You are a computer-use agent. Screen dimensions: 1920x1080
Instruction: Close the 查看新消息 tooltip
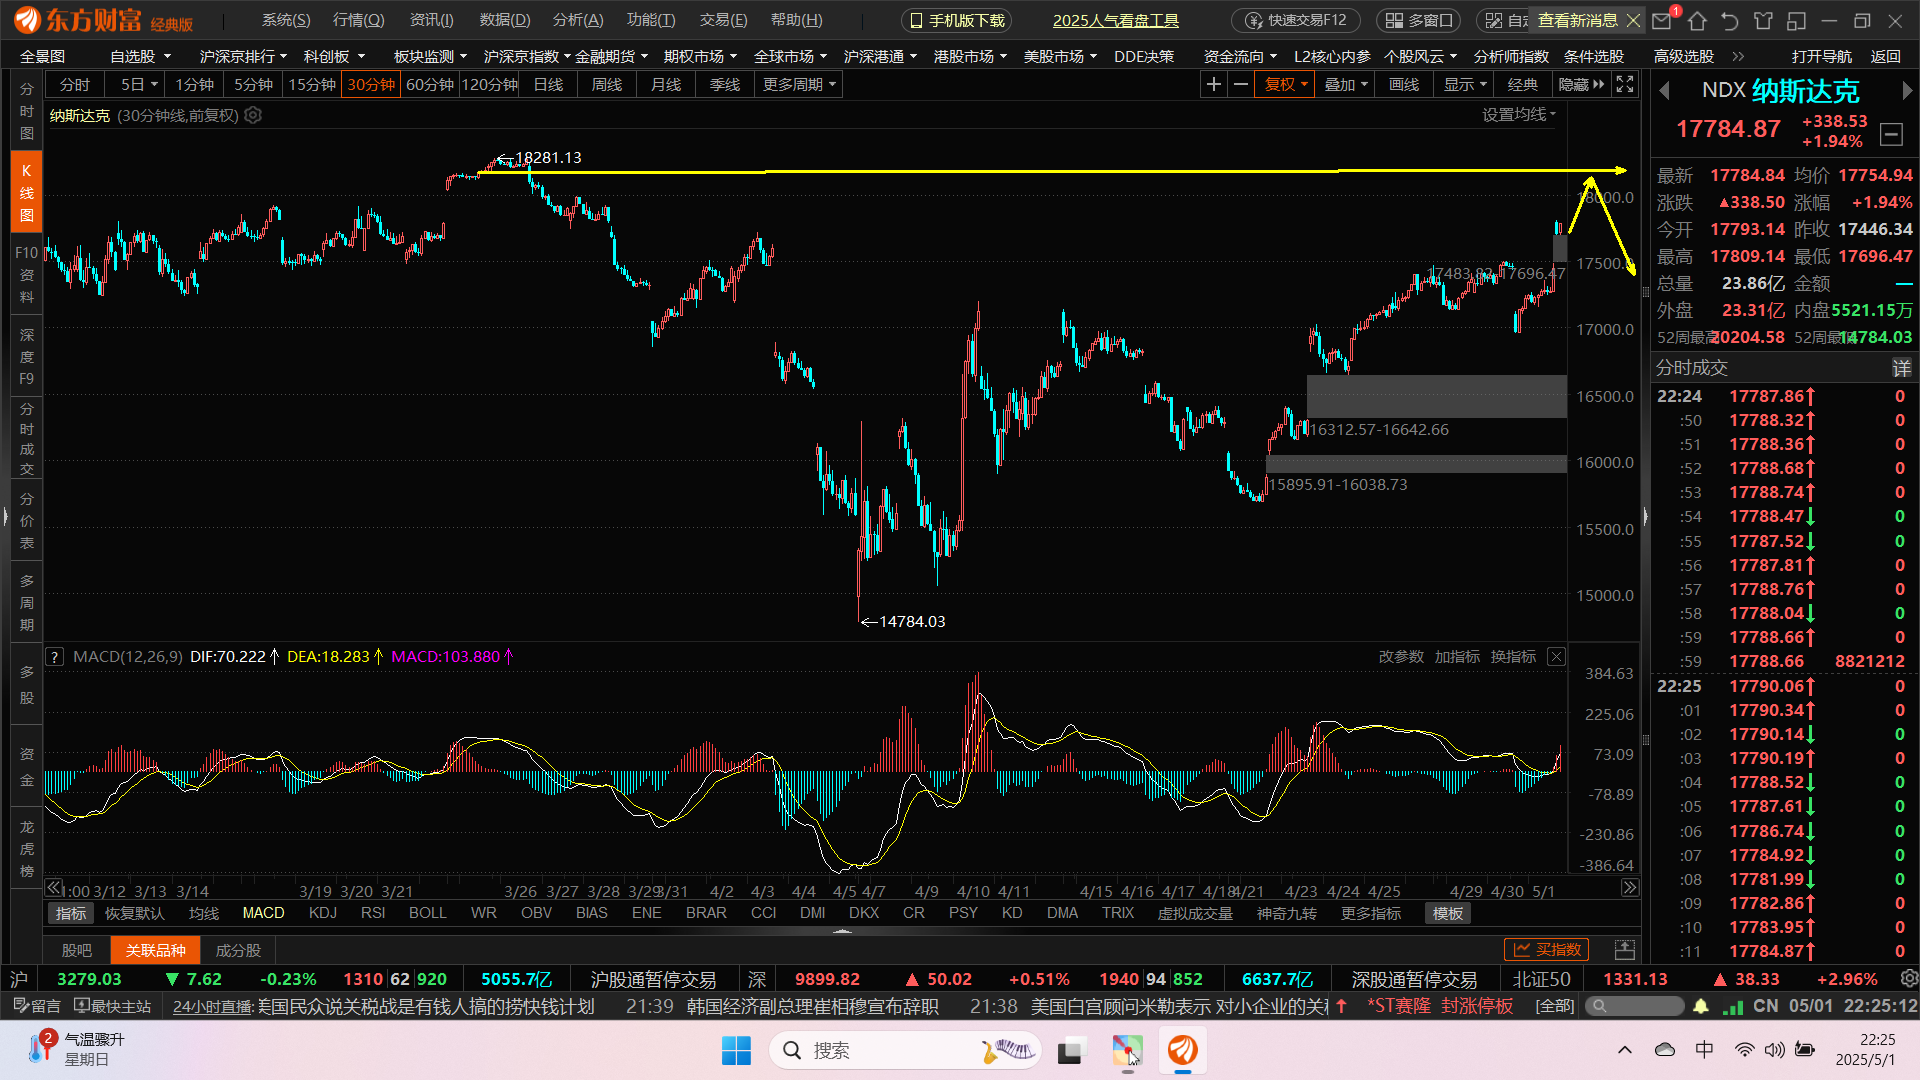pyautogui.click(x=1633, y=20)
